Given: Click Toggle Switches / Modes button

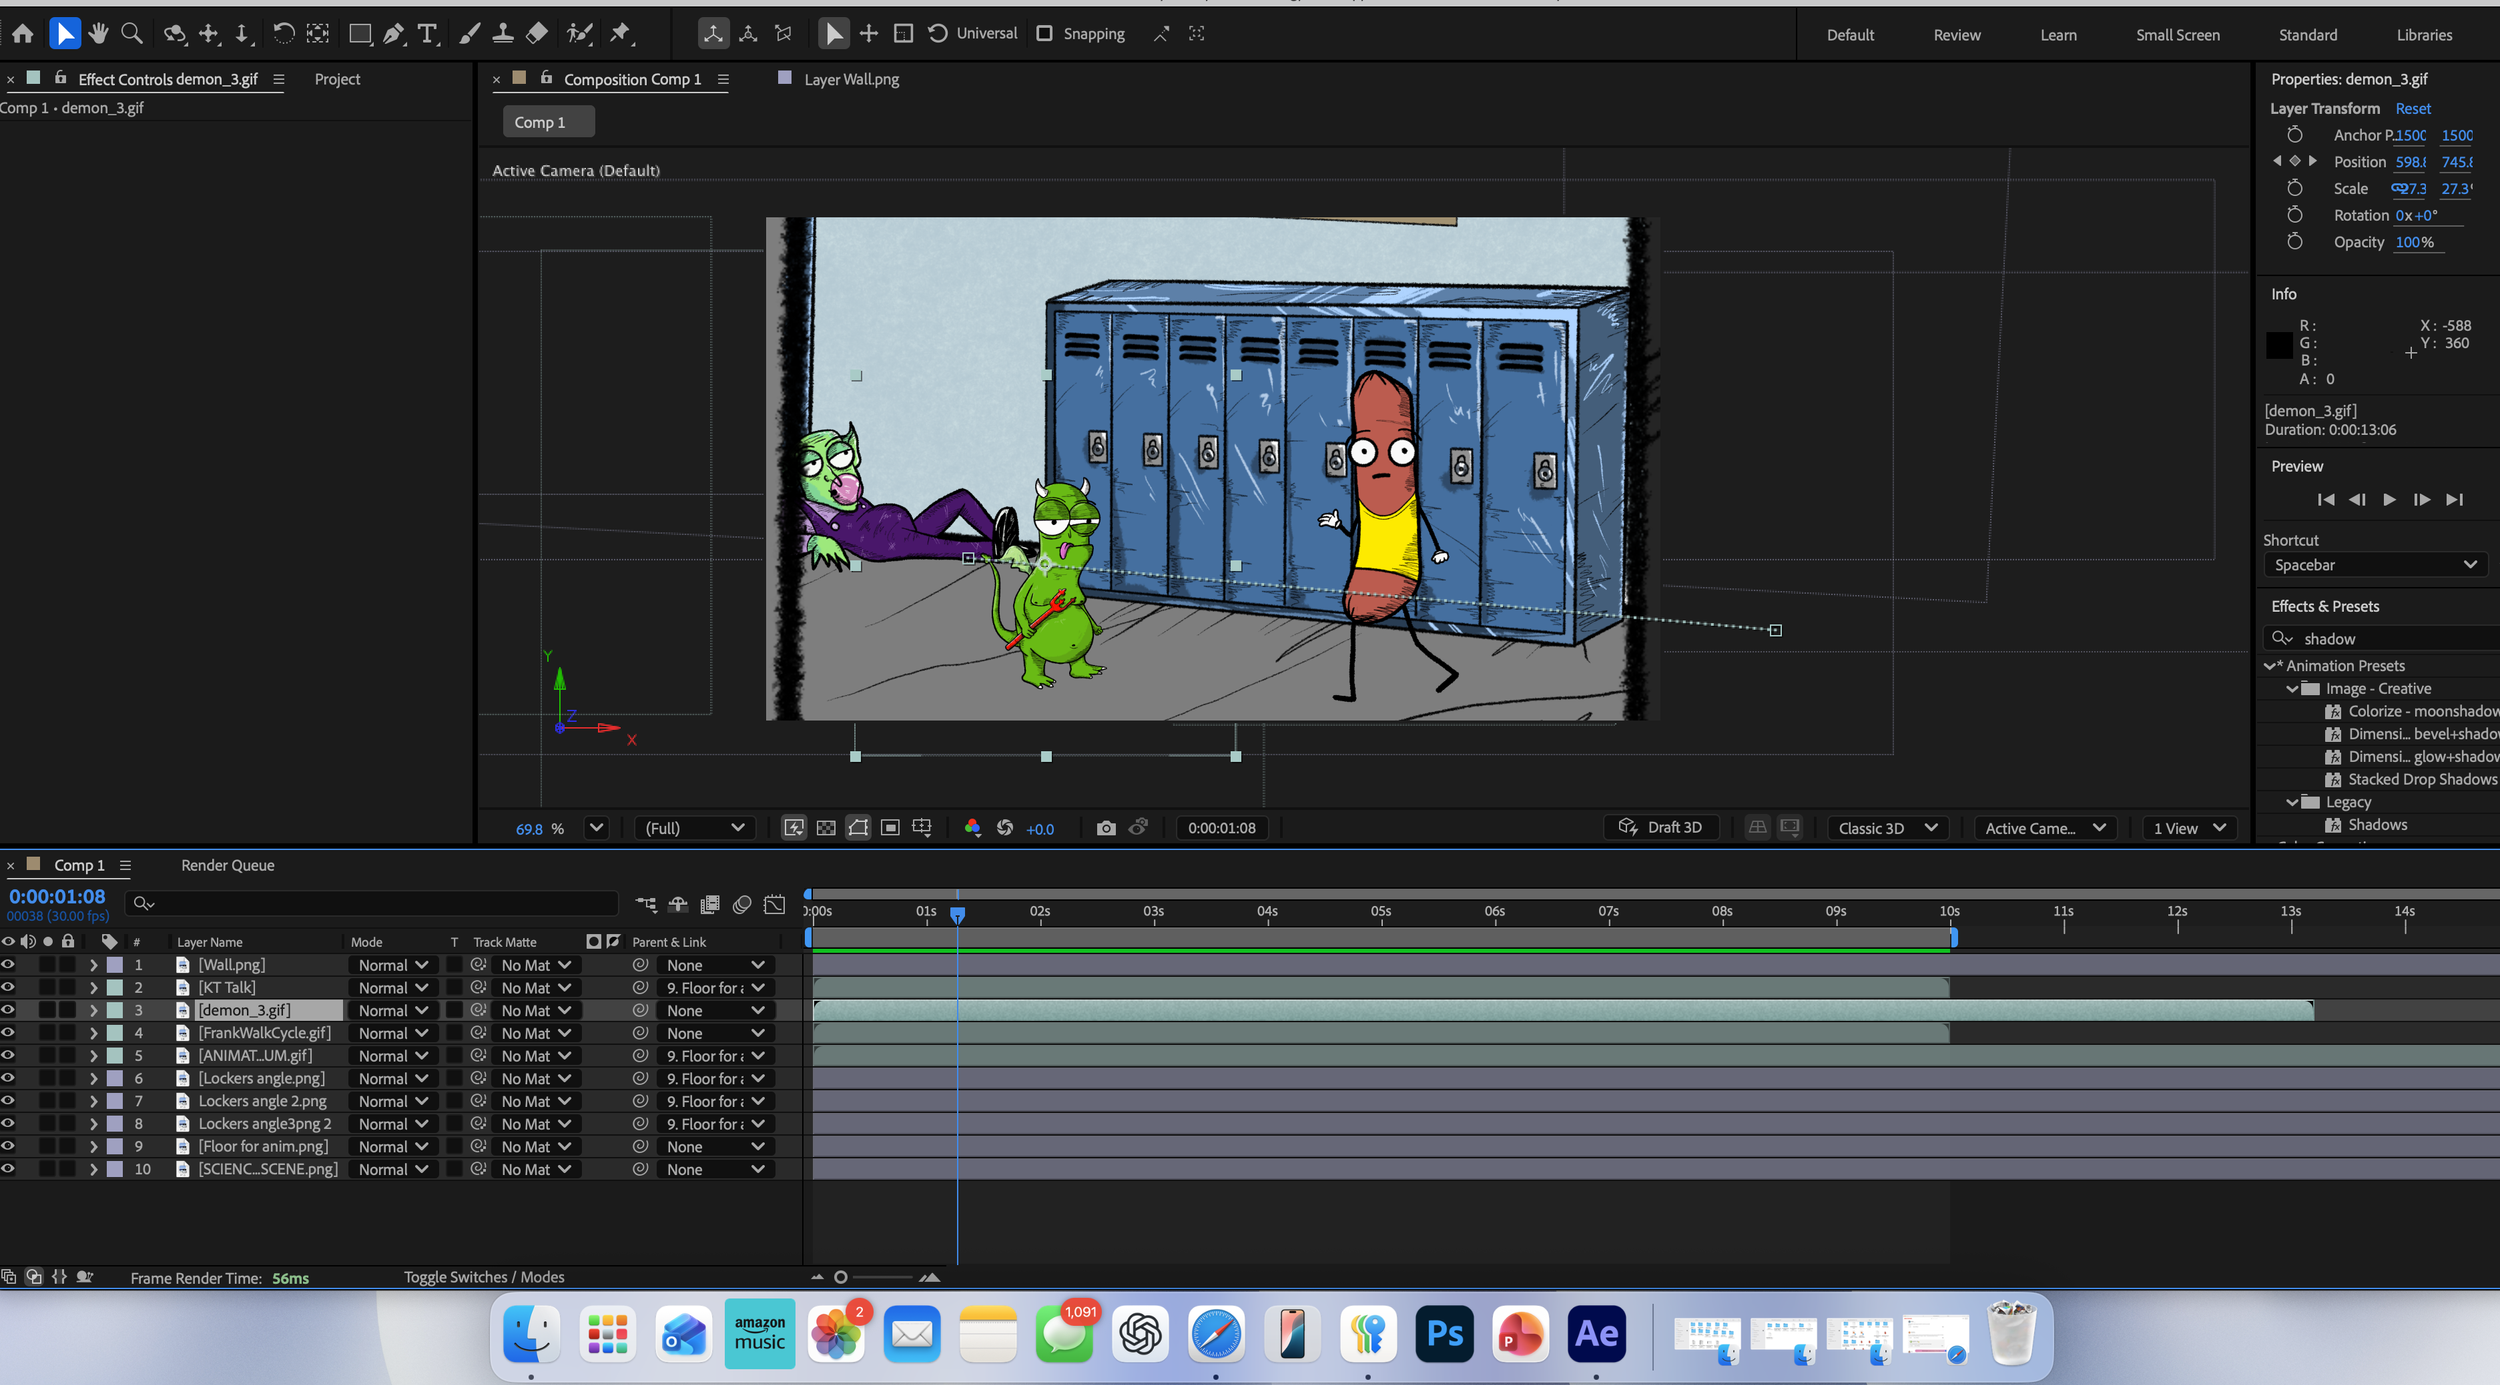Looking at the screenshot, I should pos(484,1277).
